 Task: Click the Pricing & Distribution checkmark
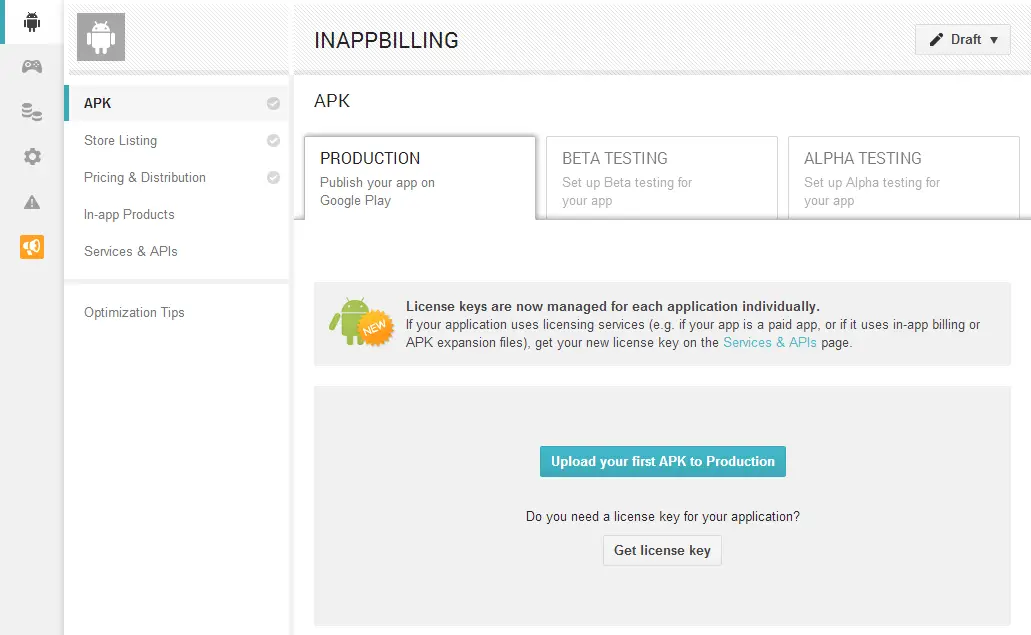tap(273, 178)
